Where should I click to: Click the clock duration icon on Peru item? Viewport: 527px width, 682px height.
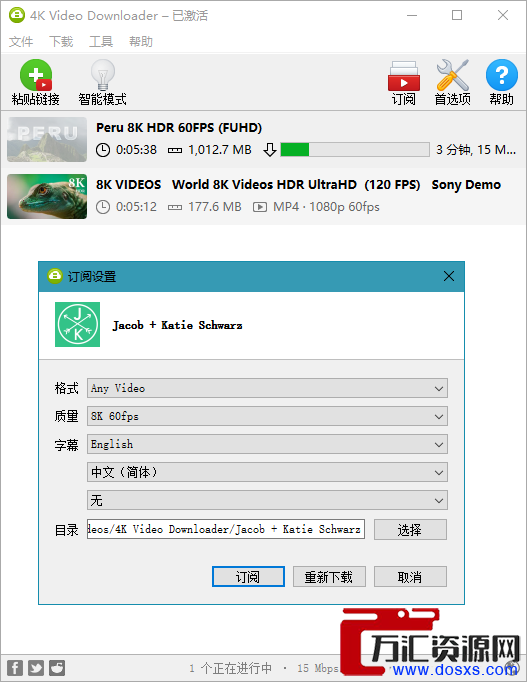(x=103, y=150)
